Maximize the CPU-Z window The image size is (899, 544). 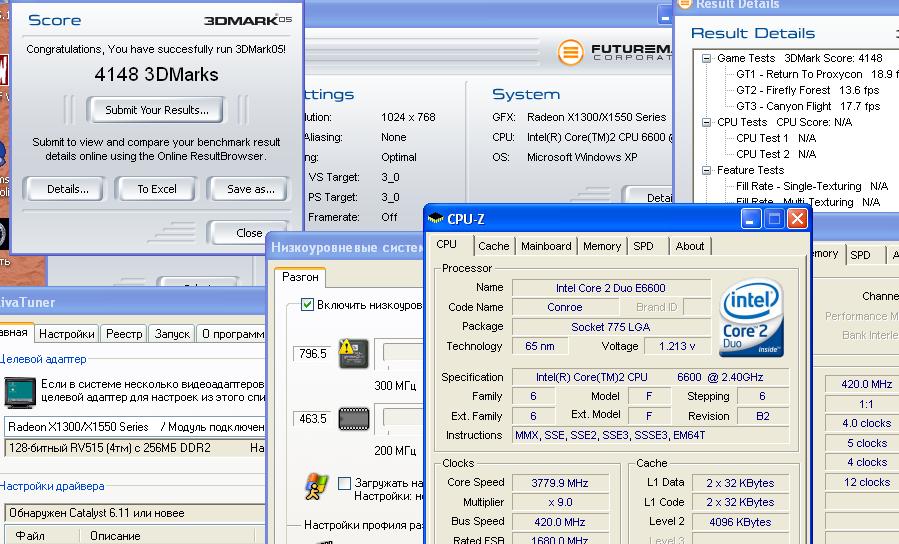pos(774,219)
